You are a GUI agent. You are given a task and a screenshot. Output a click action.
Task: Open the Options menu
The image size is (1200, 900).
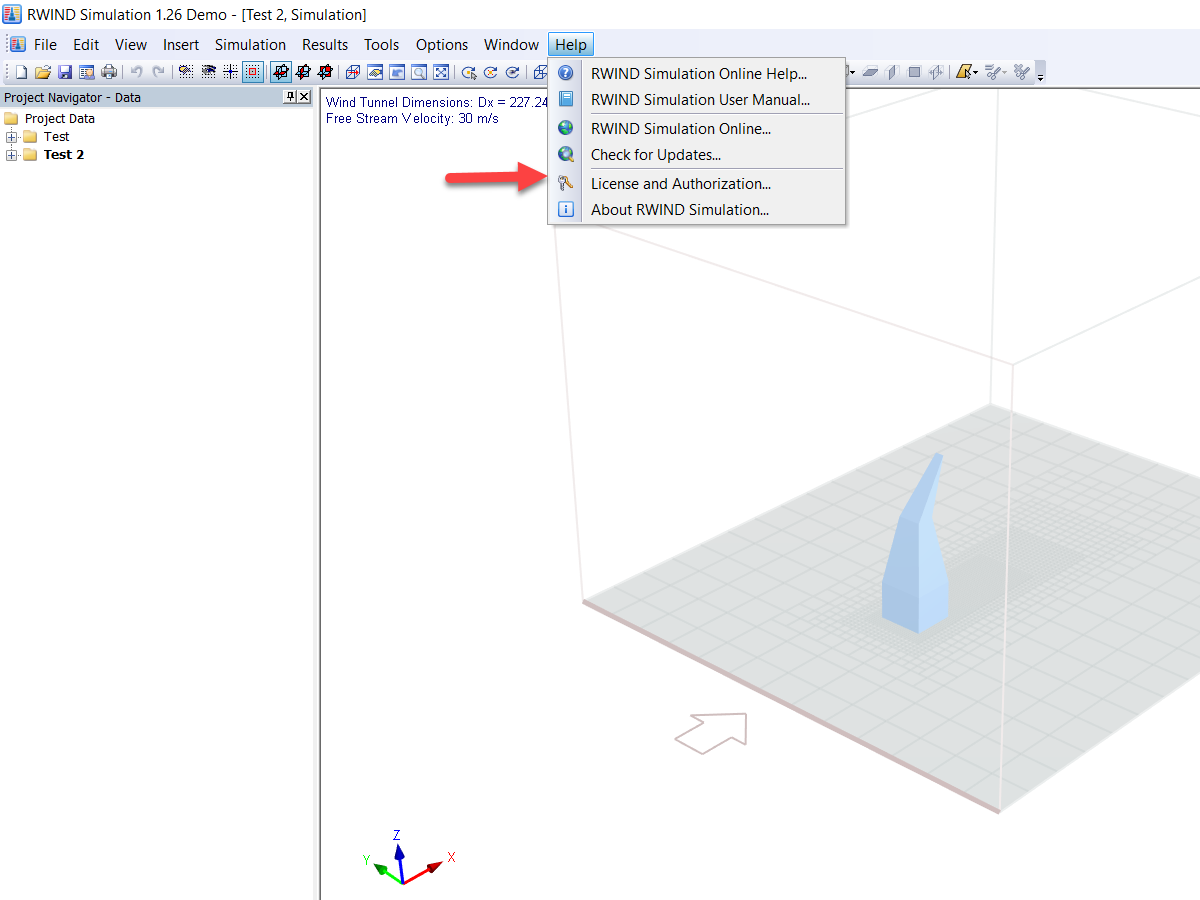442,44
